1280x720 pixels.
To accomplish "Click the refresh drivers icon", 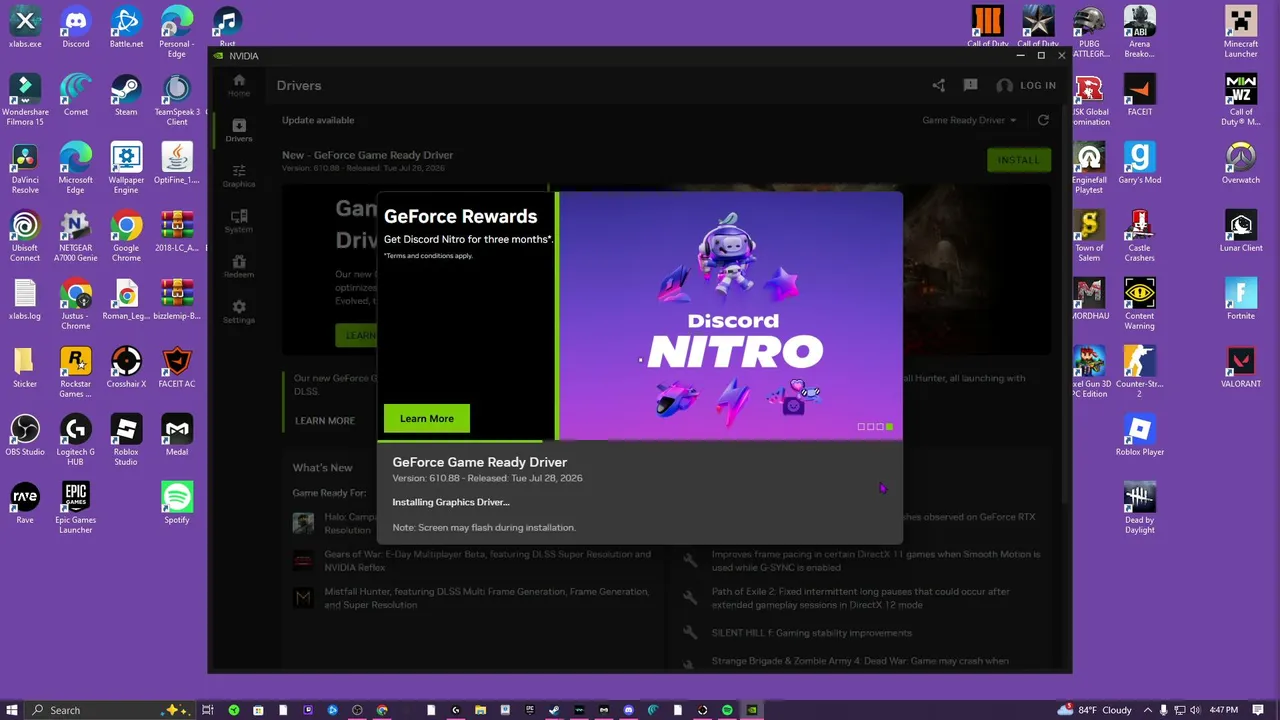I will [x=1043, y=120].
